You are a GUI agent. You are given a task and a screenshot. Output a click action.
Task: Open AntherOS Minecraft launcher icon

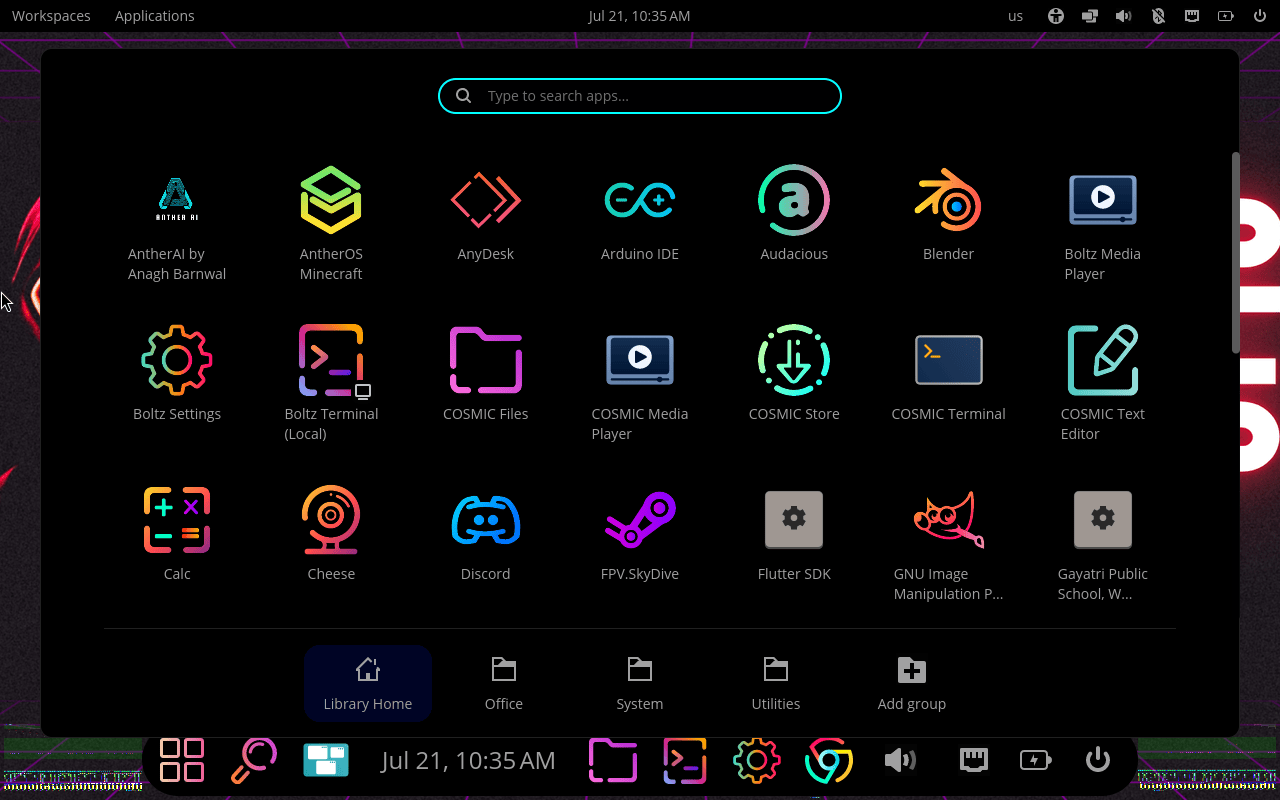pyautogui.click(x=331, y=200)
